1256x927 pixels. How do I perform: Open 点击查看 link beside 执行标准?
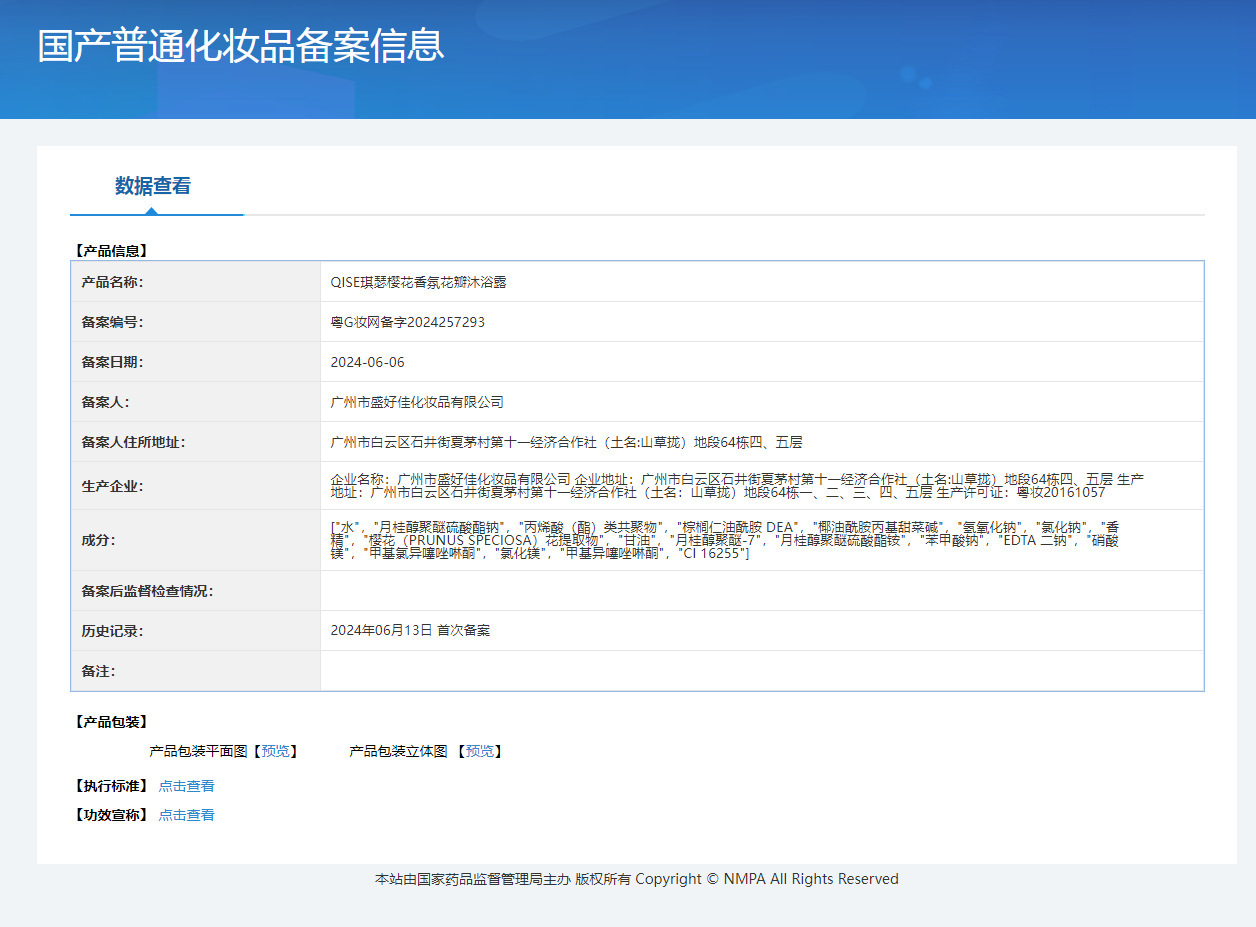pos(186,786)
